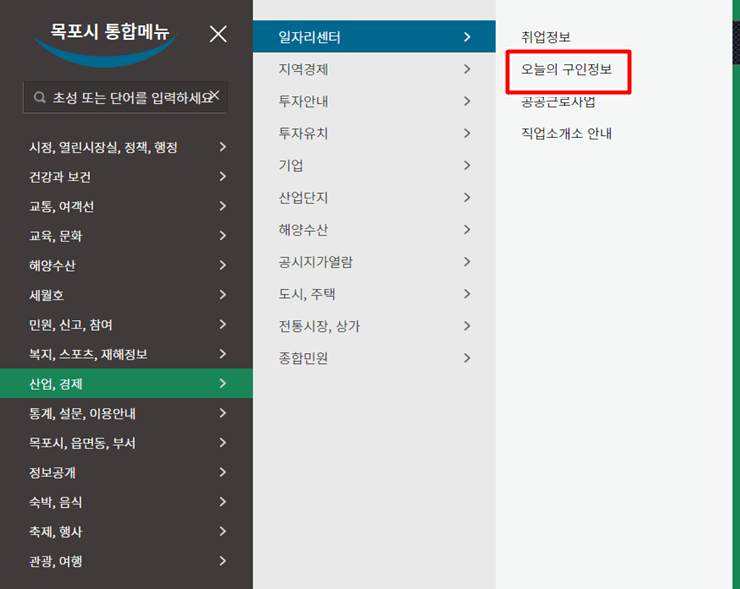
Task: Open the 공시지가열람 submenu
Action: tap(374, 262)
